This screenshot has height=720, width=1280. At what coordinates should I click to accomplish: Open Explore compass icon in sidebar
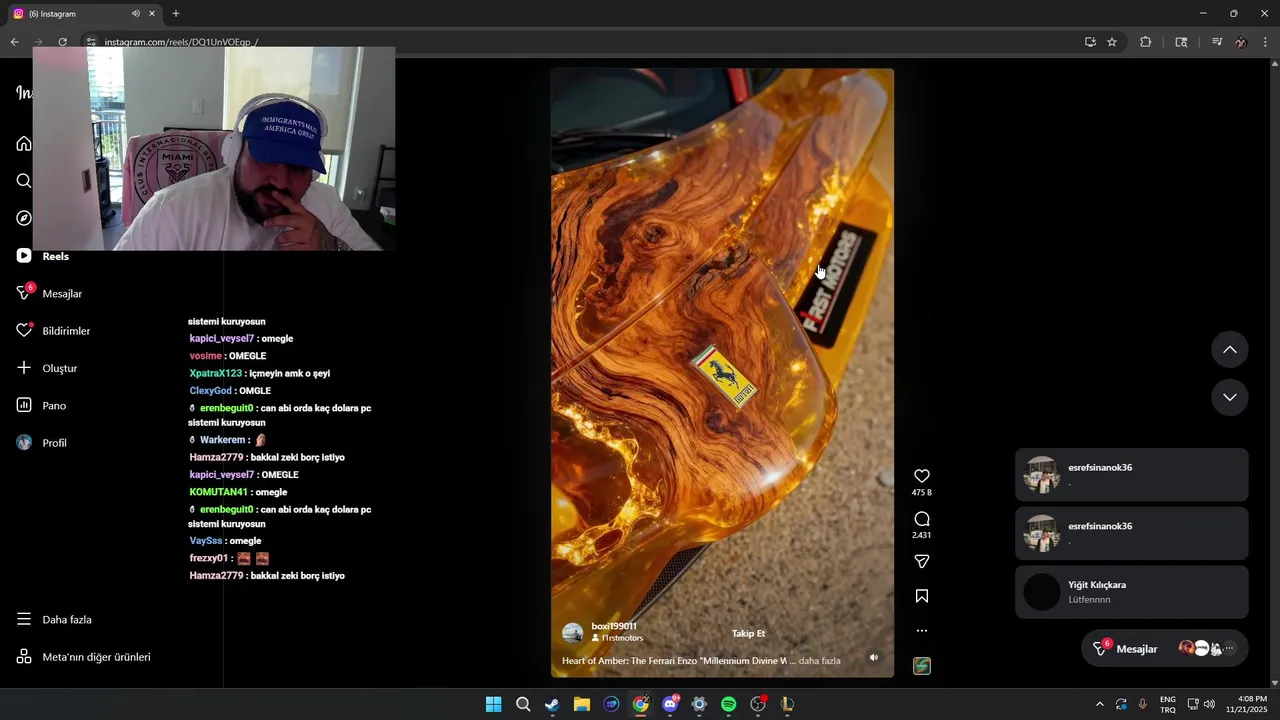coord(24,218)
